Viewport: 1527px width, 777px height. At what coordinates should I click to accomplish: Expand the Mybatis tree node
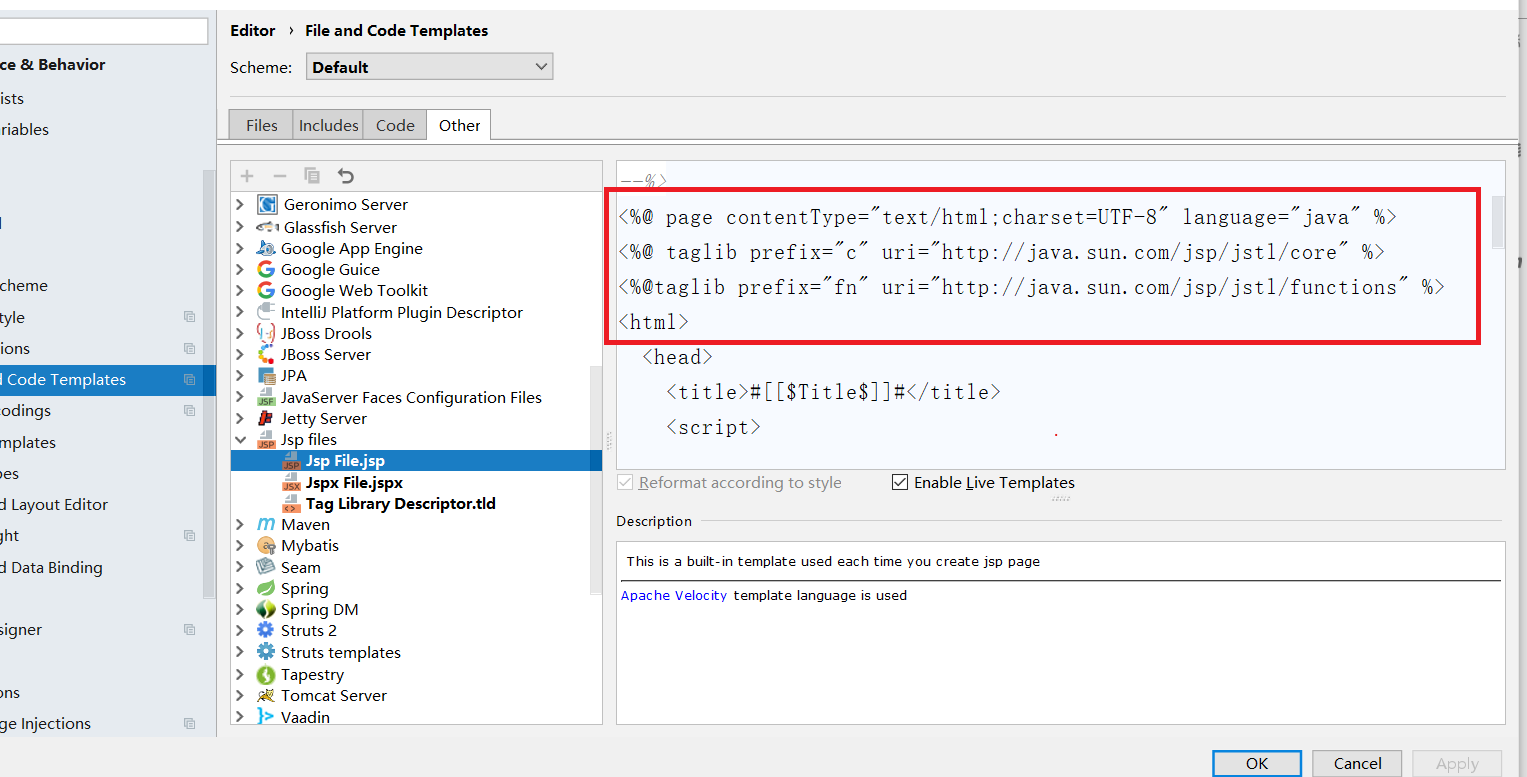(x=240, y=546)
